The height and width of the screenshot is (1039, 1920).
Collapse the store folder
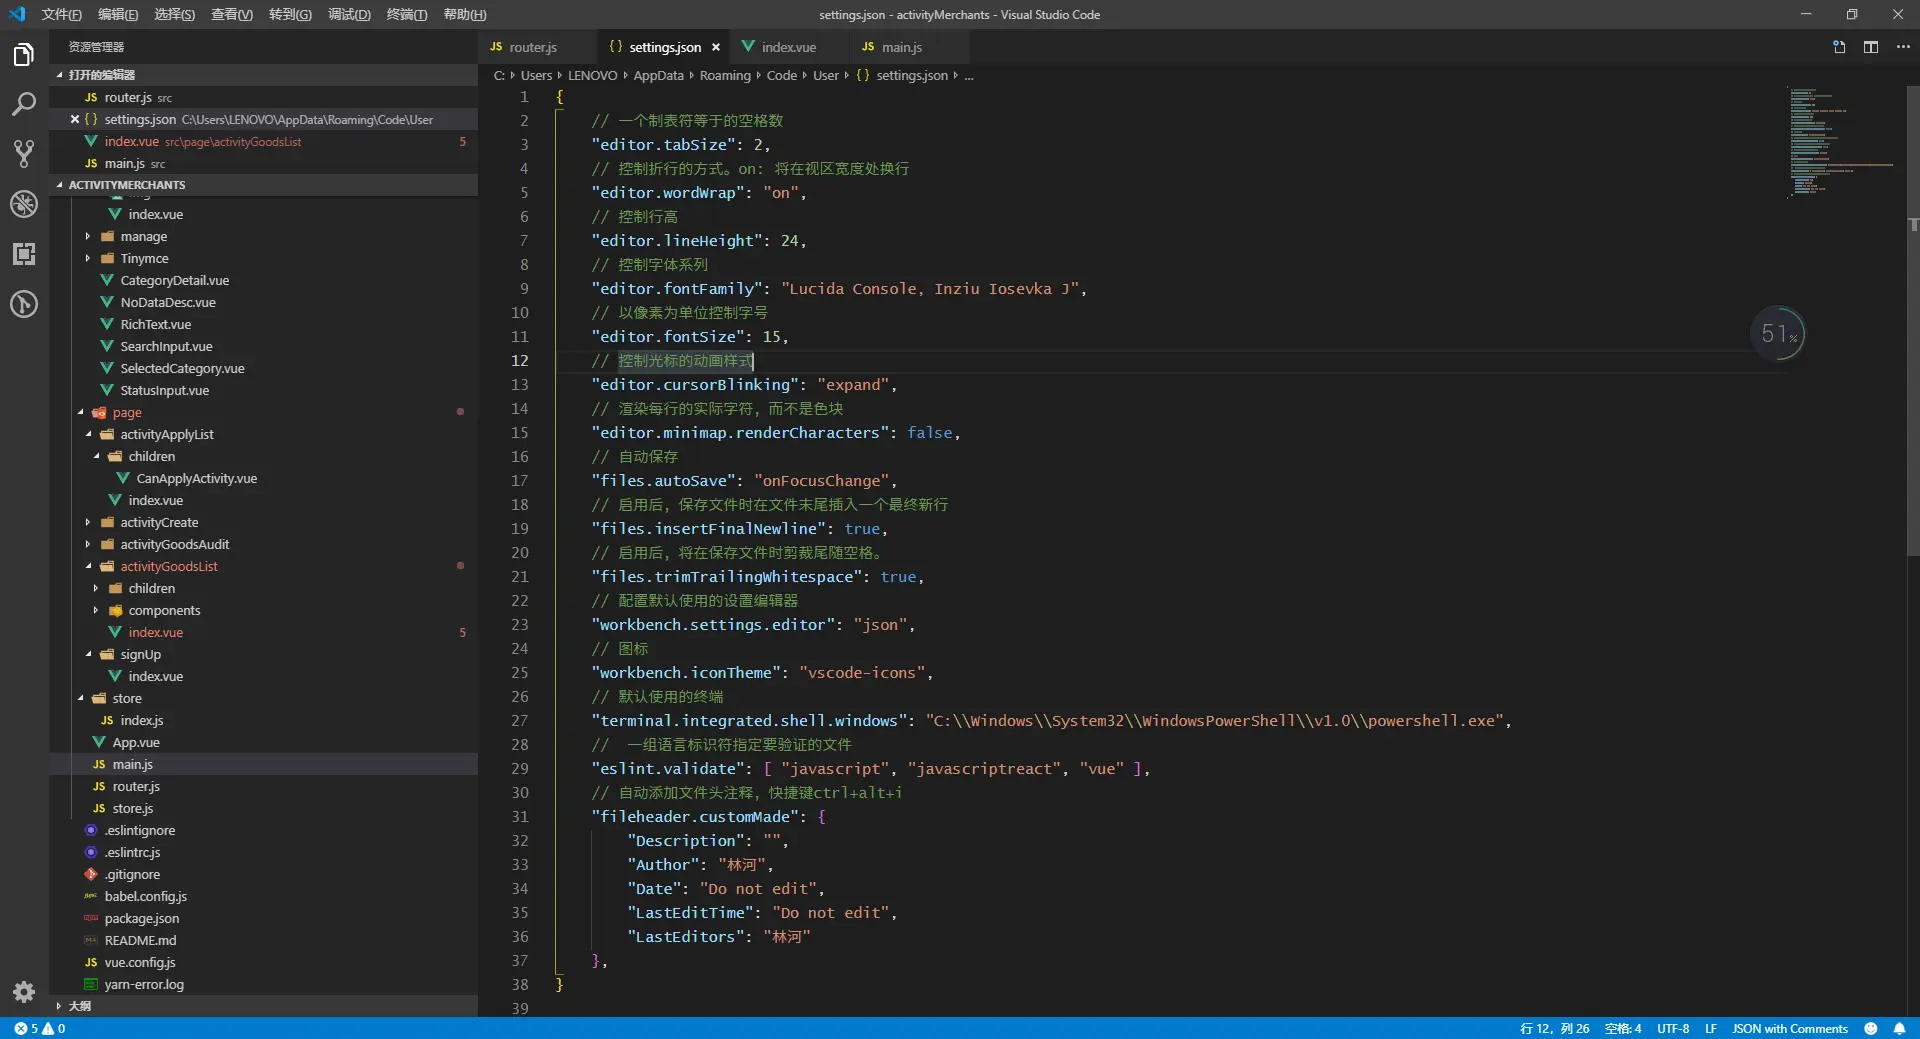(x=126, y=699)
